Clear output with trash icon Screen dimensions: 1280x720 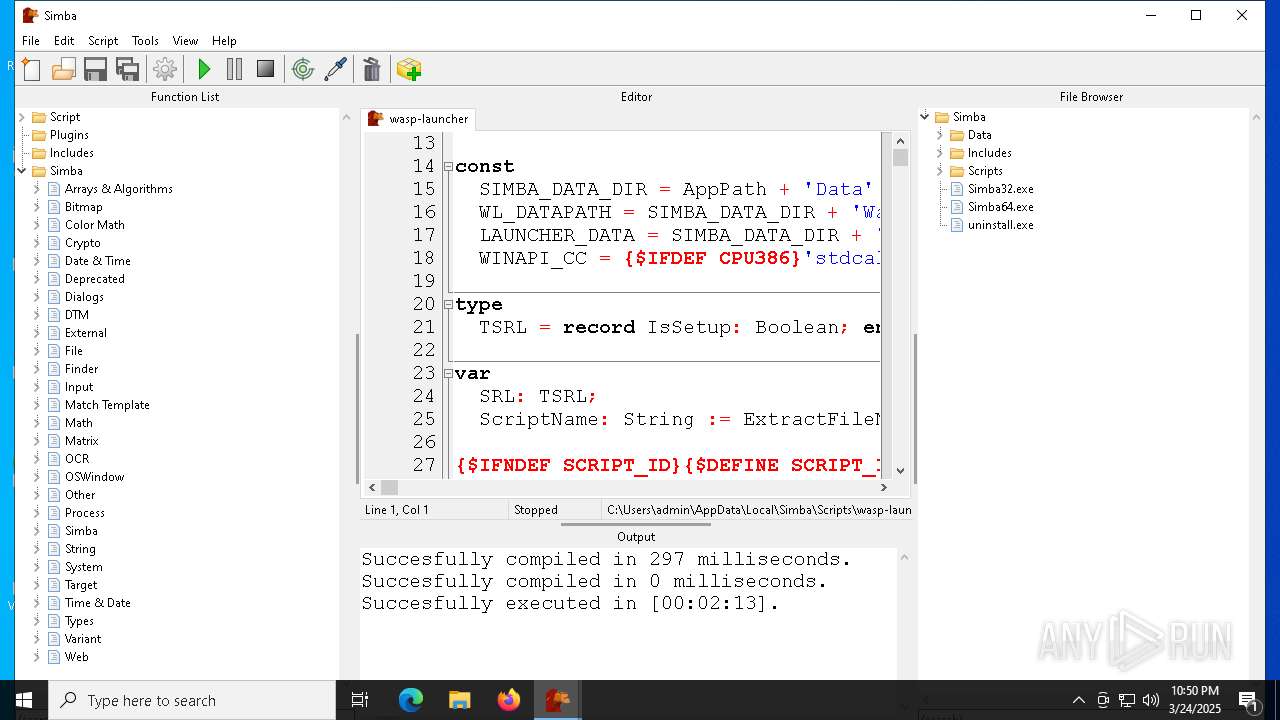click(372, 69)
